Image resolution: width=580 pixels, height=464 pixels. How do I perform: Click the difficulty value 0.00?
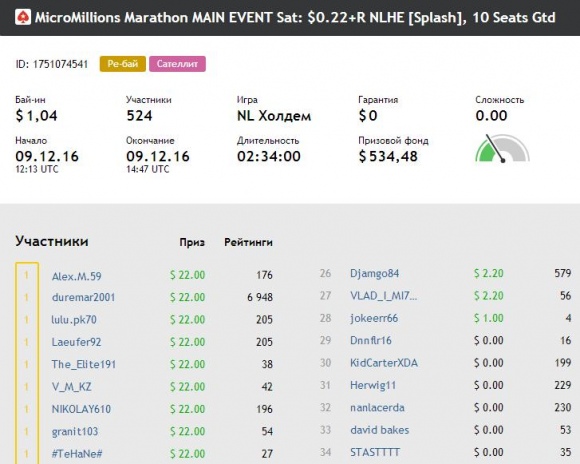pos(491,116)
